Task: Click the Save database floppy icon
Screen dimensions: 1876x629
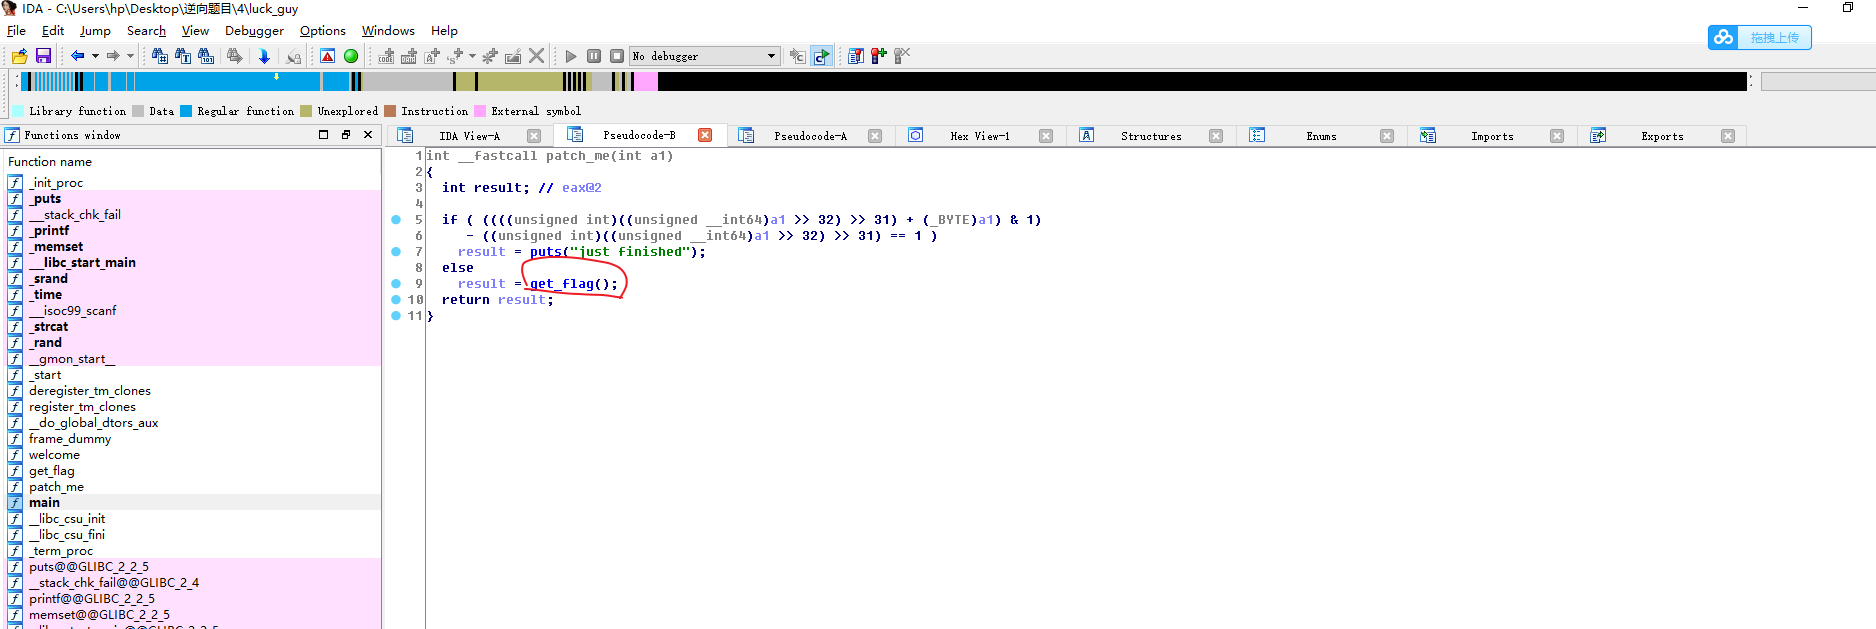Action: coord(43,56)
